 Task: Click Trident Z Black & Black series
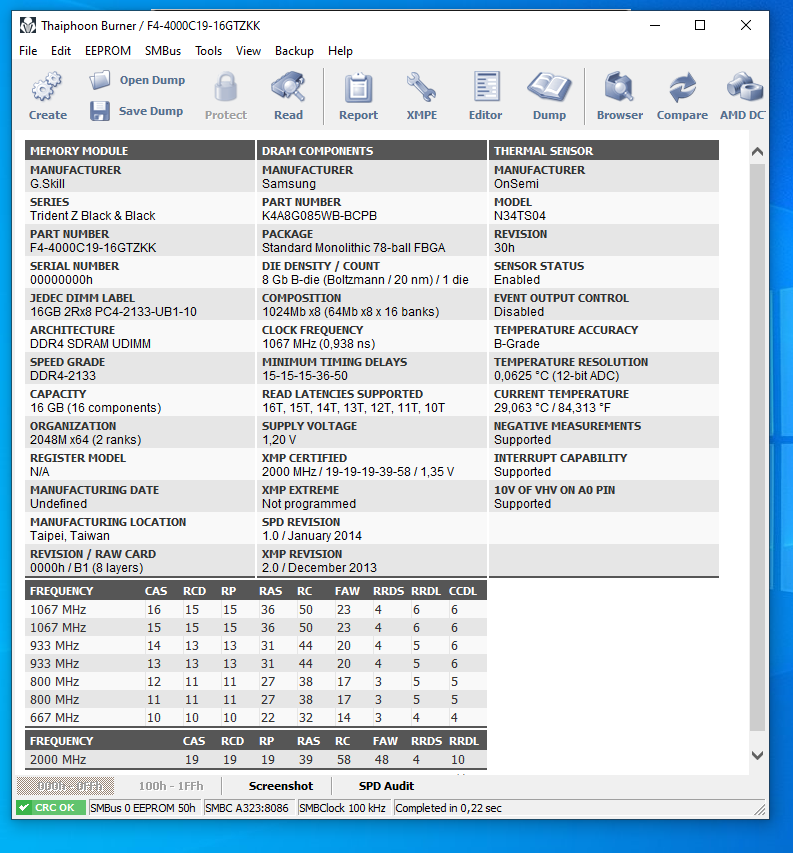(92, 215)
